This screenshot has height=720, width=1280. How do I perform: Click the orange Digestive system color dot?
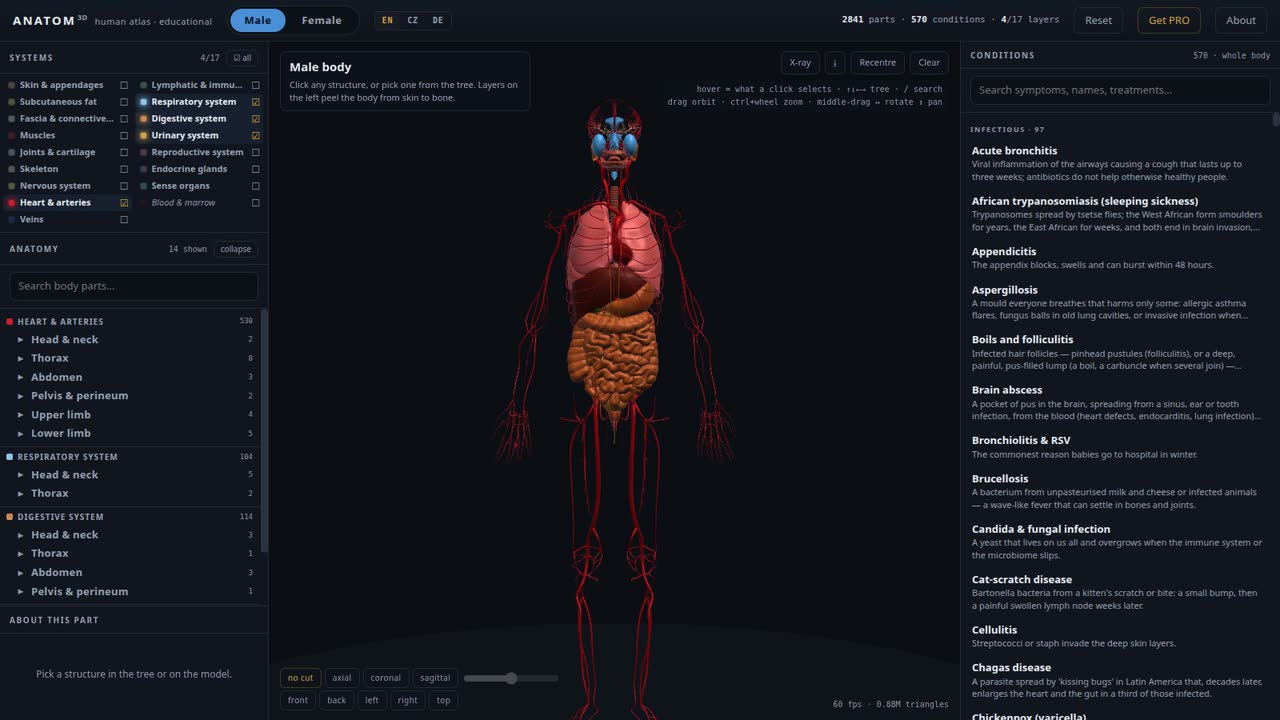coord(144,119)
